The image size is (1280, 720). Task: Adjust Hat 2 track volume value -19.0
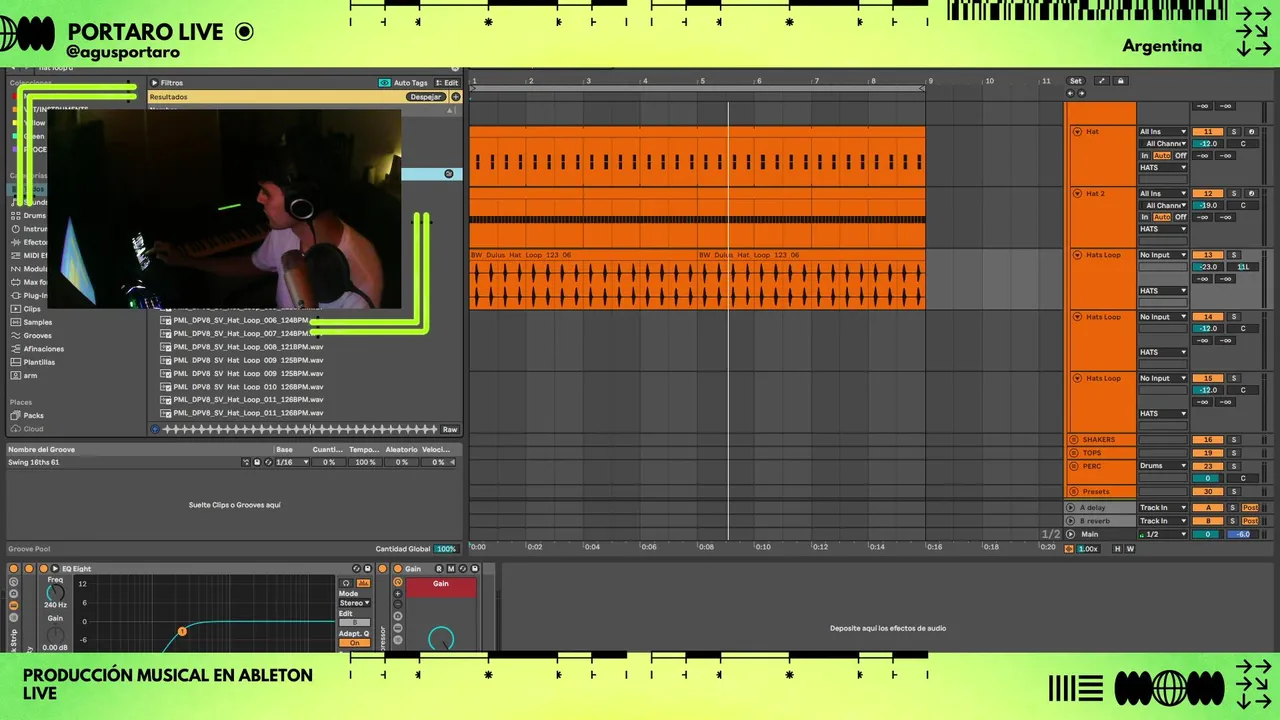1208,205
